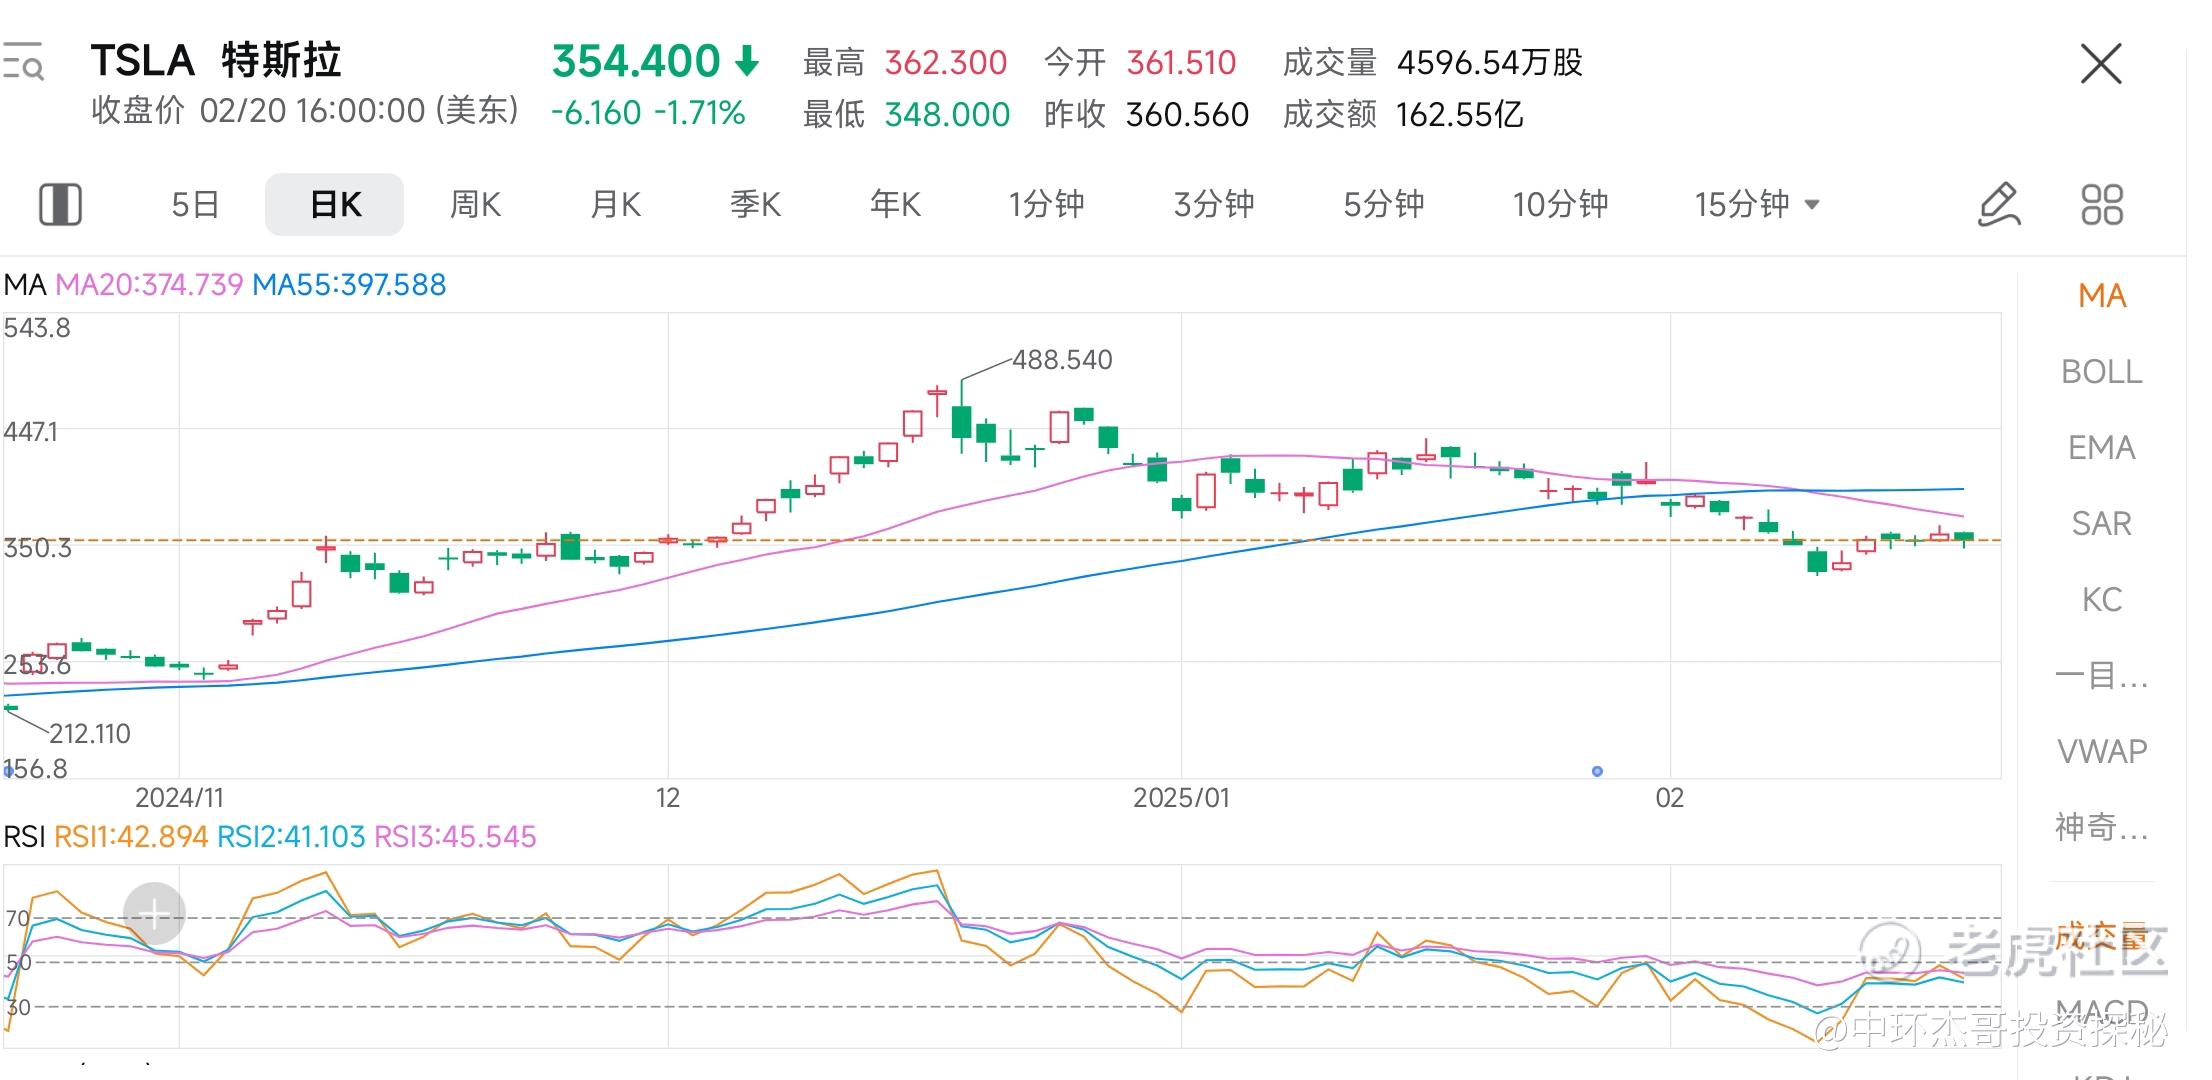Switch to the 年K yearly tab

895,205
